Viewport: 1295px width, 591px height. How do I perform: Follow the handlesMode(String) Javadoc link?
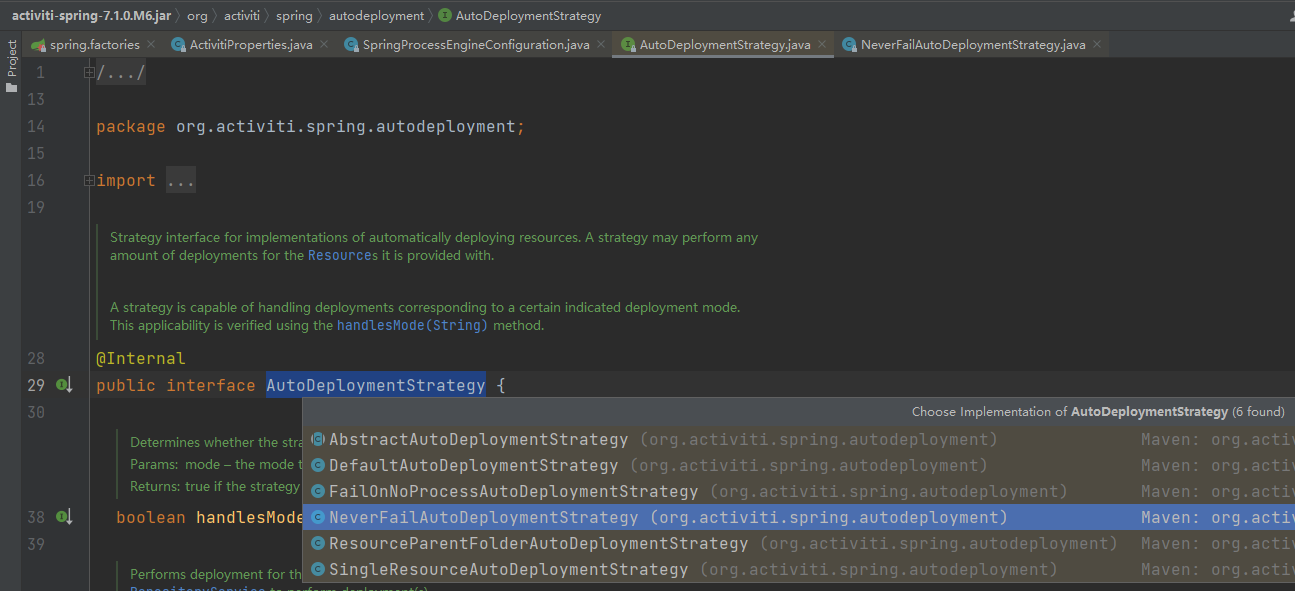412,325
